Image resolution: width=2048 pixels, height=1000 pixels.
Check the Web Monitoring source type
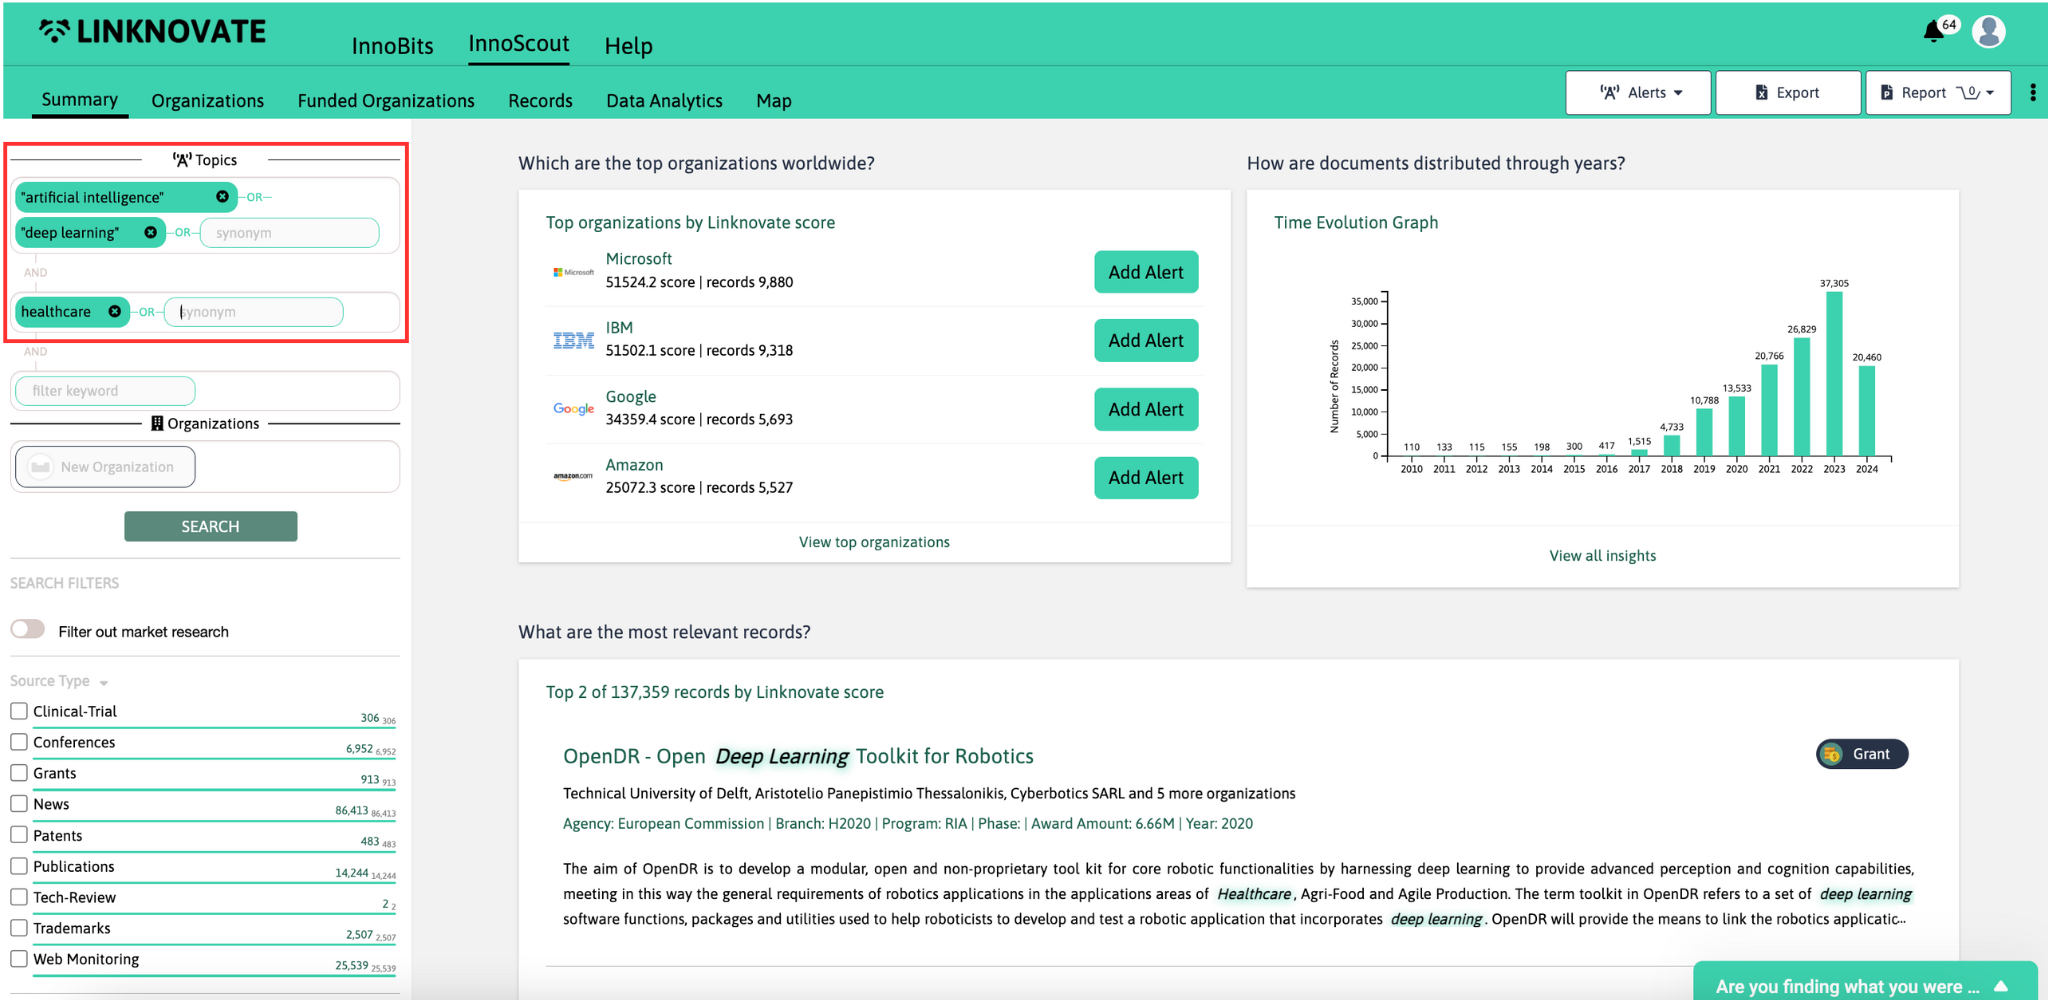click(19, 959)
